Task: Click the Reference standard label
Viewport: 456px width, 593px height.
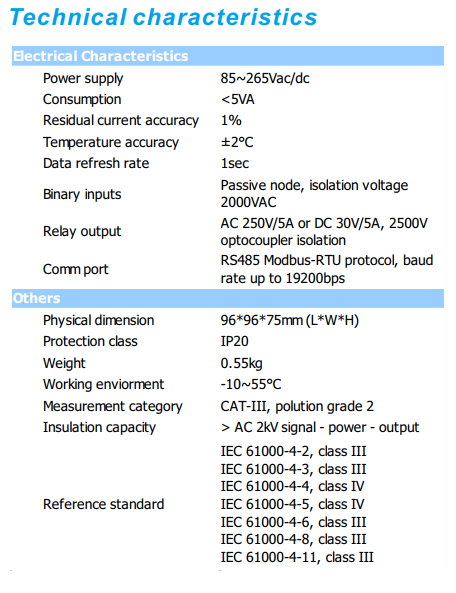Action: [103, 504]
